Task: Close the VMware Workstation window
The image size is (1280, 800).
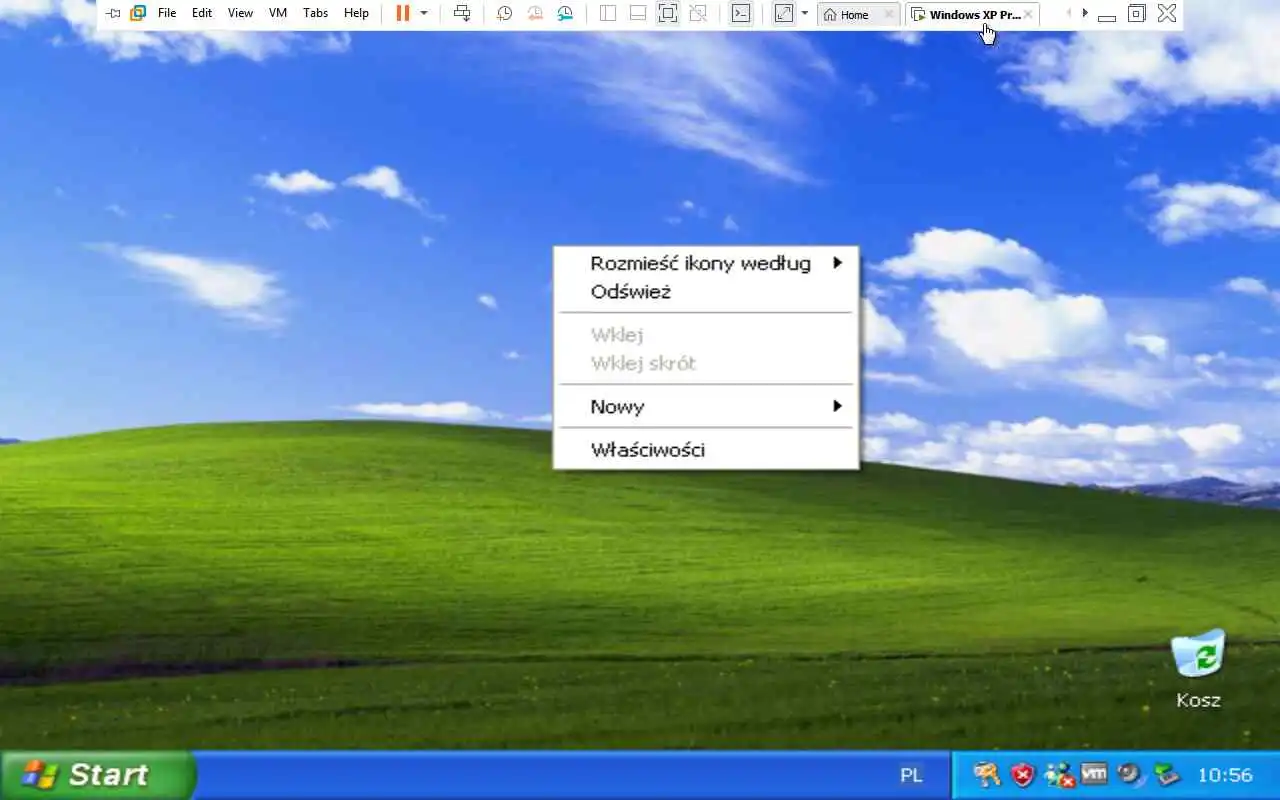Action: pyautogui.click(x=1166, y=13)
